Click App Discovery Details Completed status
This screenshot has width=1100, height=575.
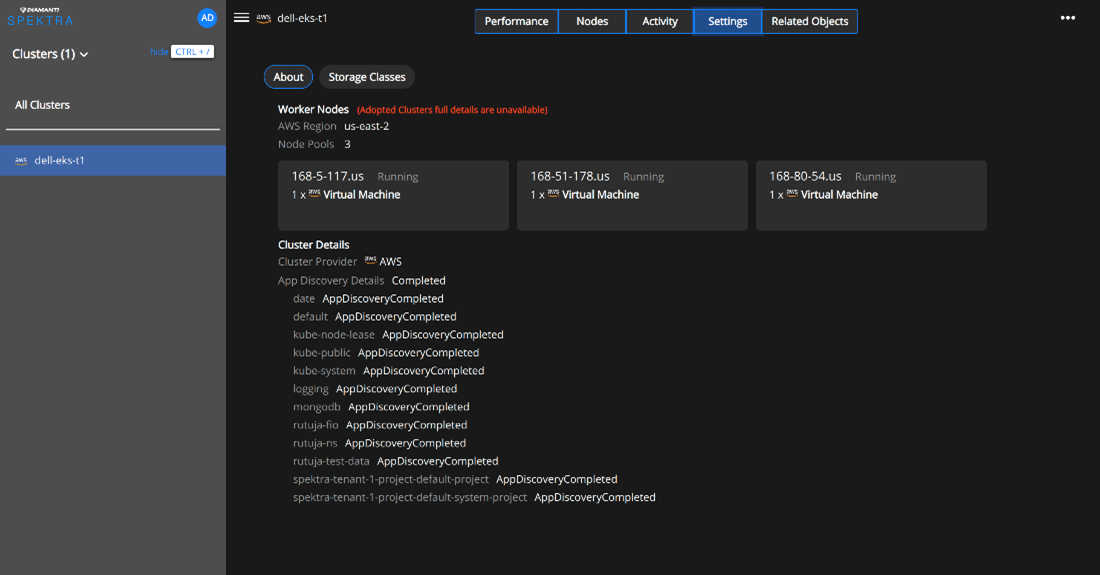click(418, 280)
